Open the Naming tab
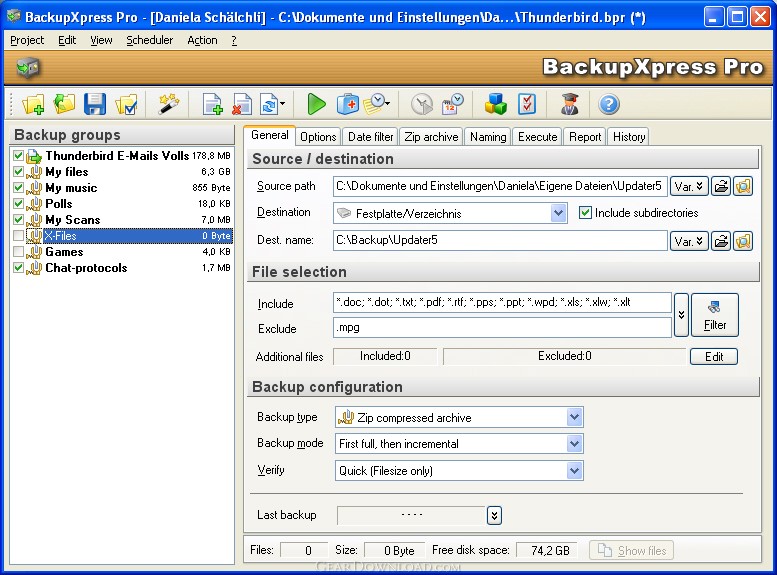This screenshot has width=777, height=575. pos(488,137)
